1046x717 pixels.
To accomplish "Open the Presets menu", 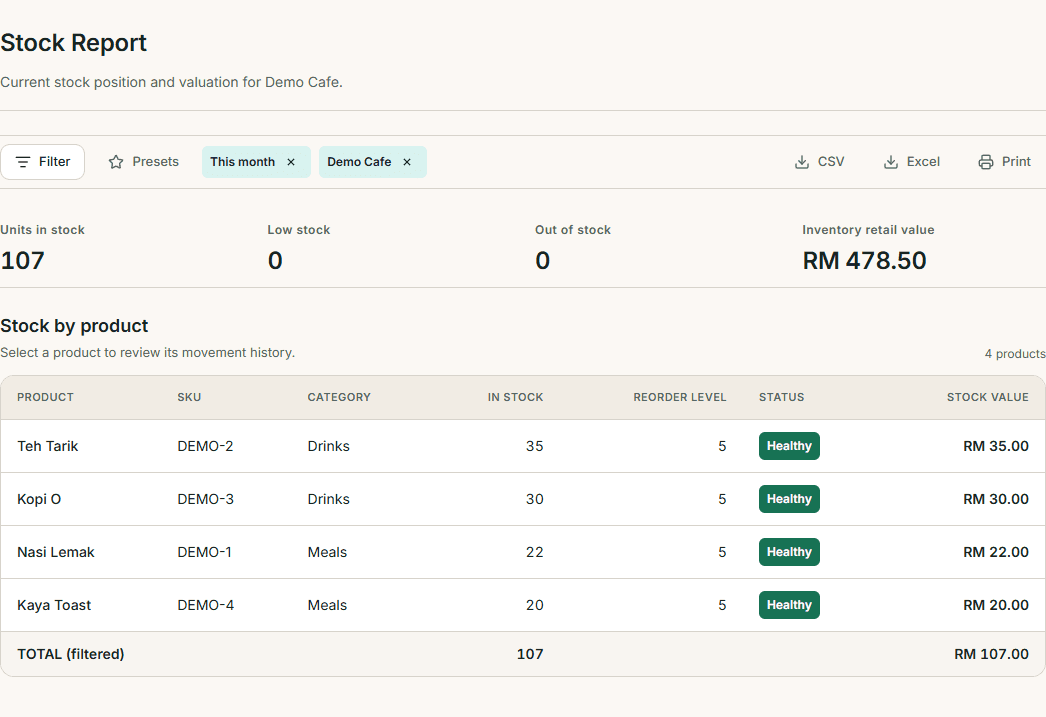I will 144,162.
